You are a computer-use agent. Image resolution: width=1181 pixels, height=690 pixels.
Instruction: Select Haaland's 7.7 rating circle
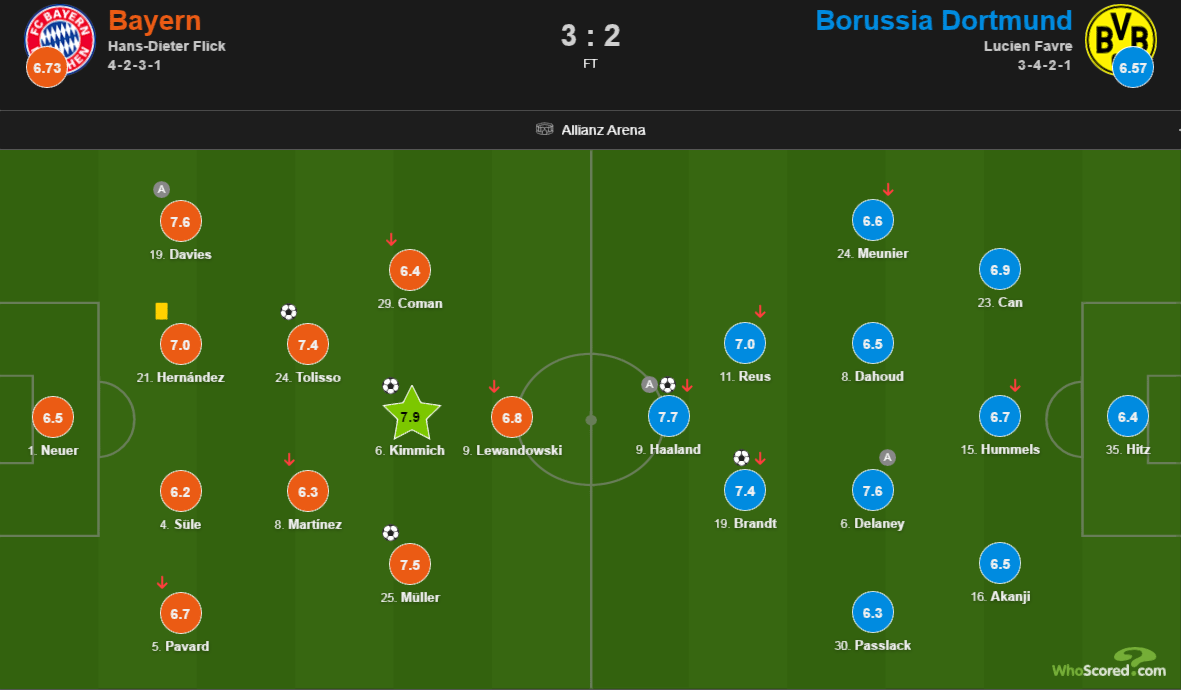tap(668, 417)
